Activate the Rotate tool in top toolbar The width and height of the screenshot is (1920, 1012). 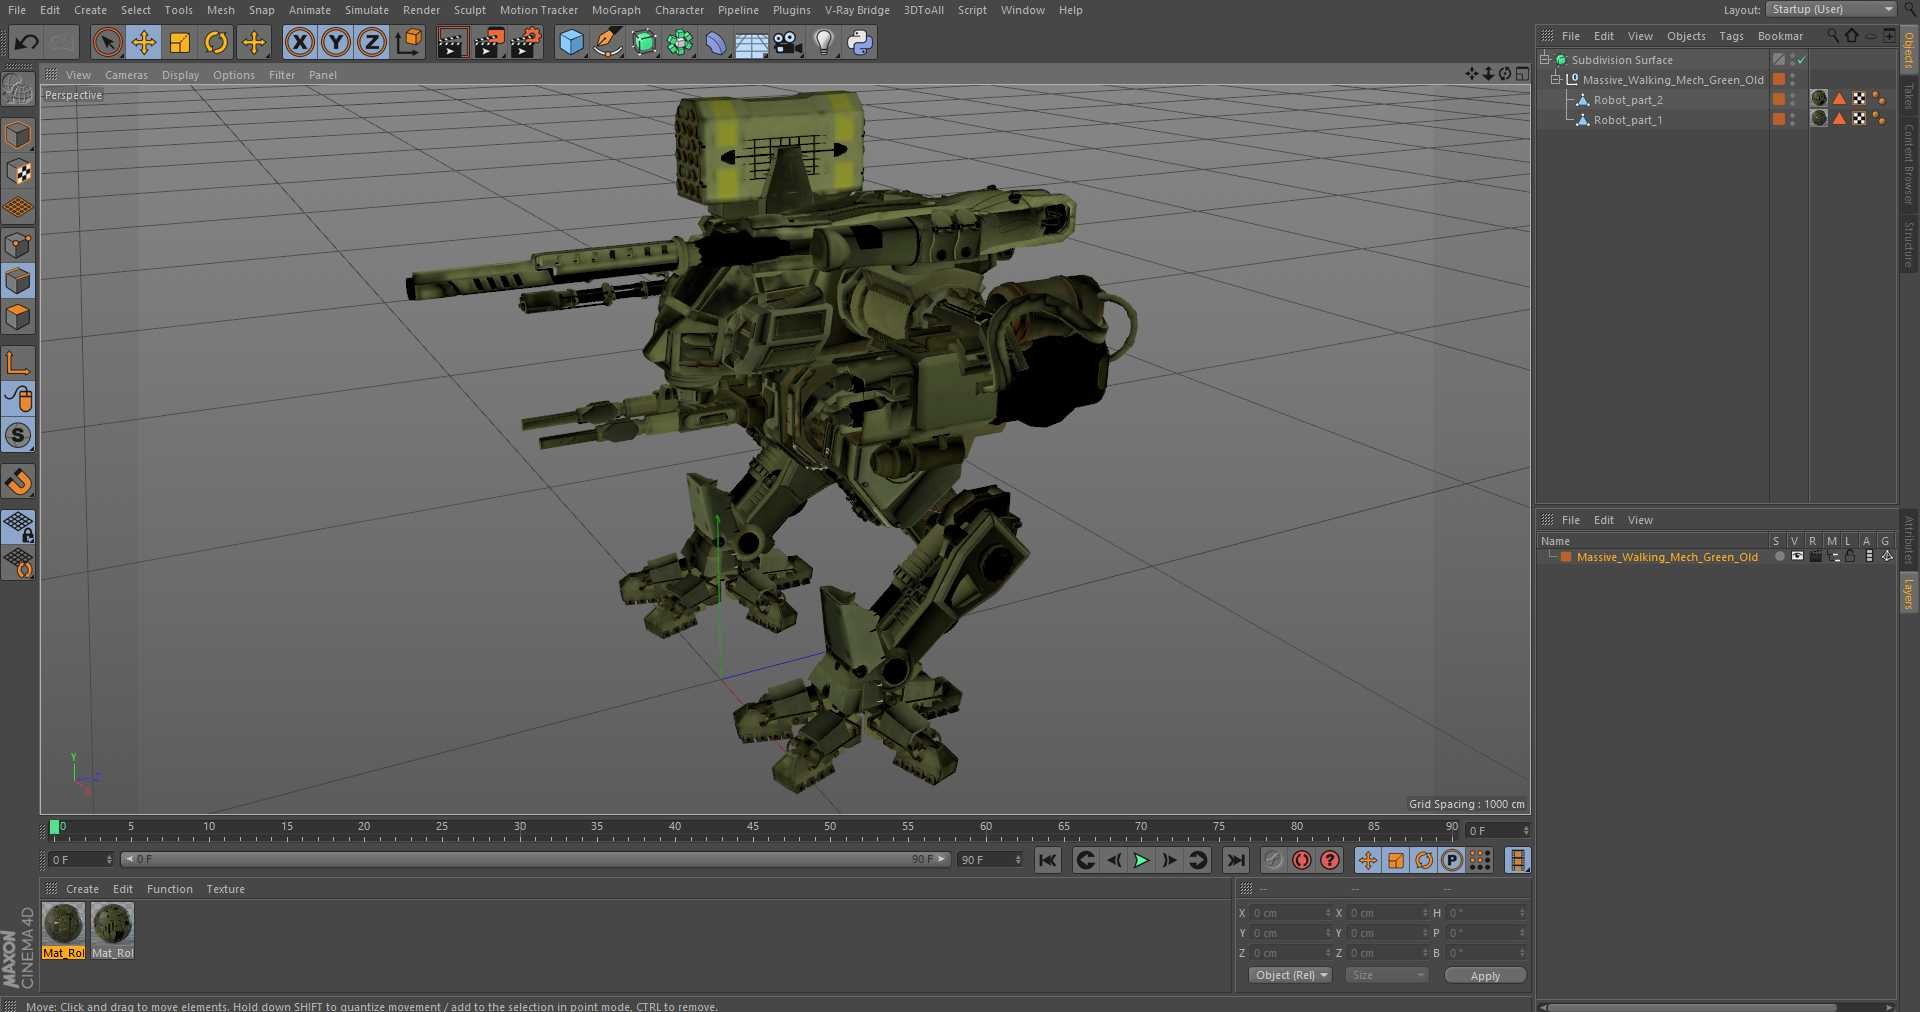(x=216, y=42)
